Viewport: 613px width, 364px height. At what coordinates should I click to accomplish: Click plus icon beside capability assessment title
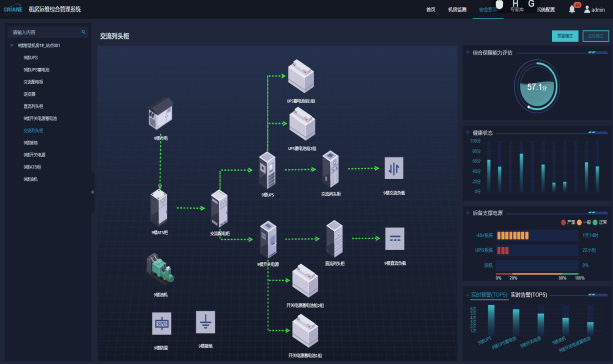(x=468, y=52)
